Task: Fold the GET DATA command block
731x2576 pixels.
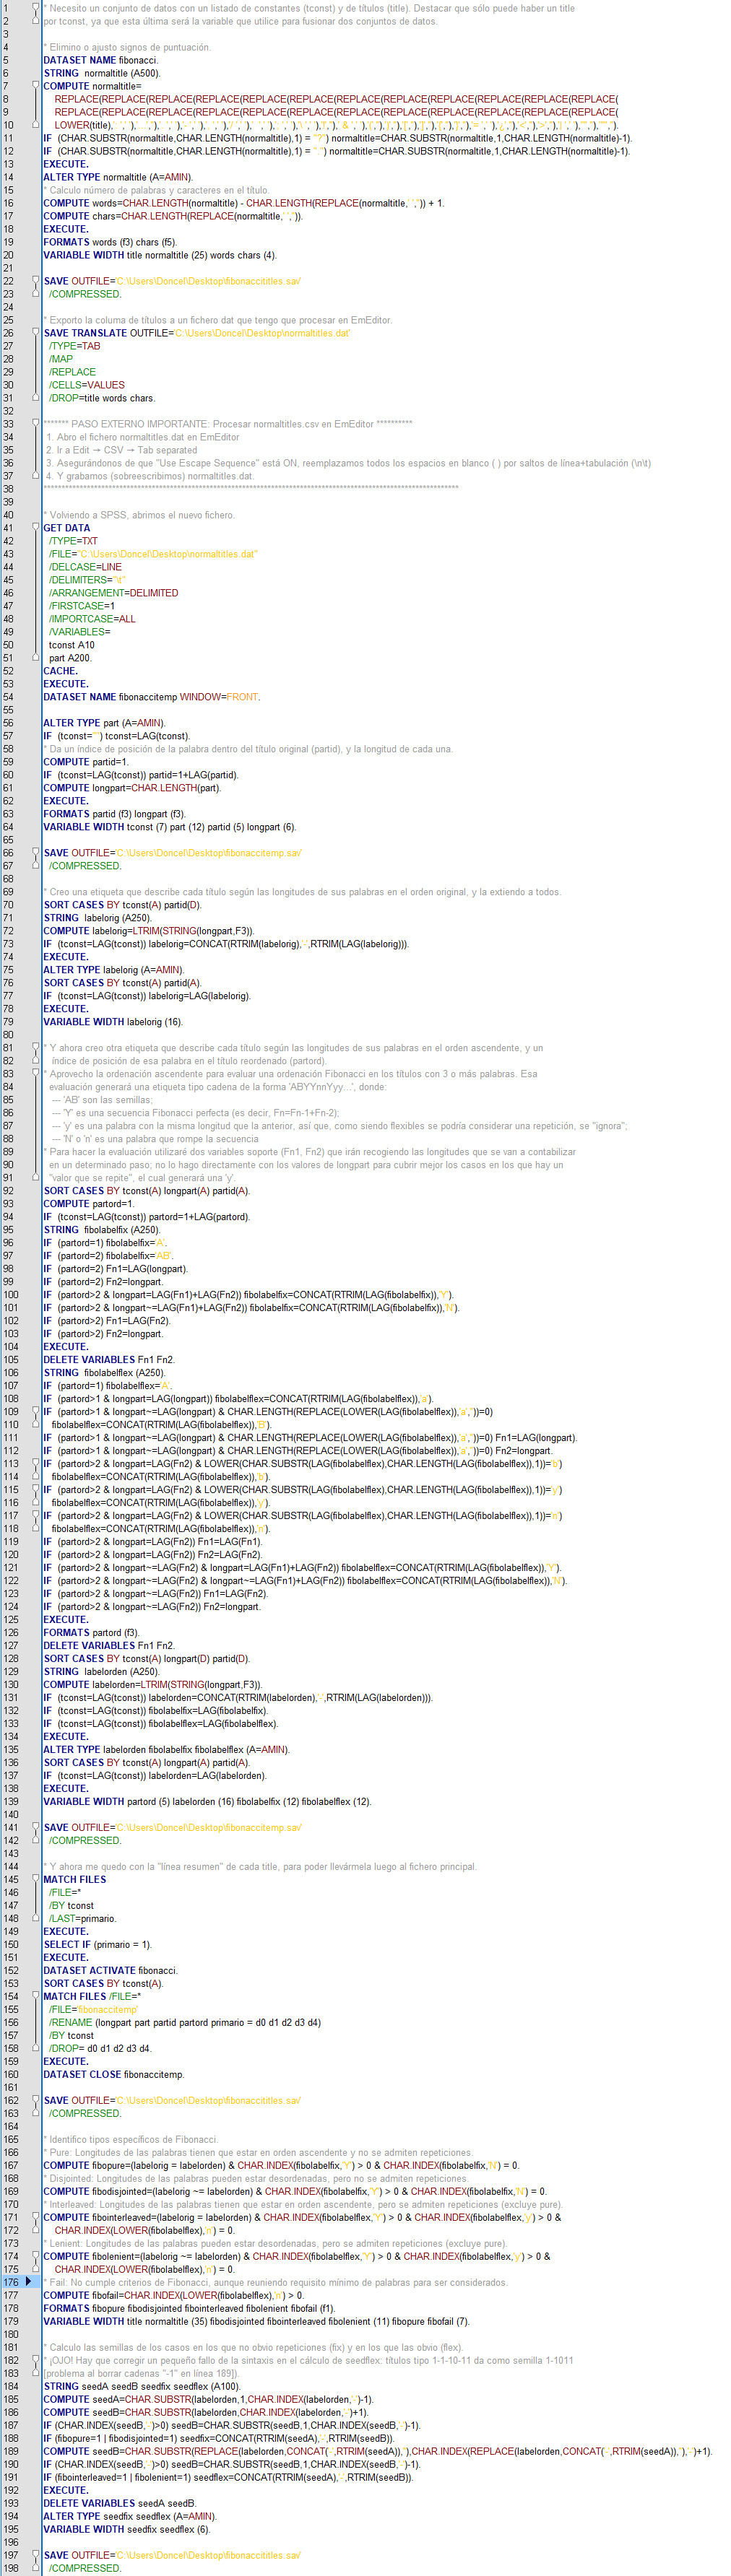Action: point(36,528)
